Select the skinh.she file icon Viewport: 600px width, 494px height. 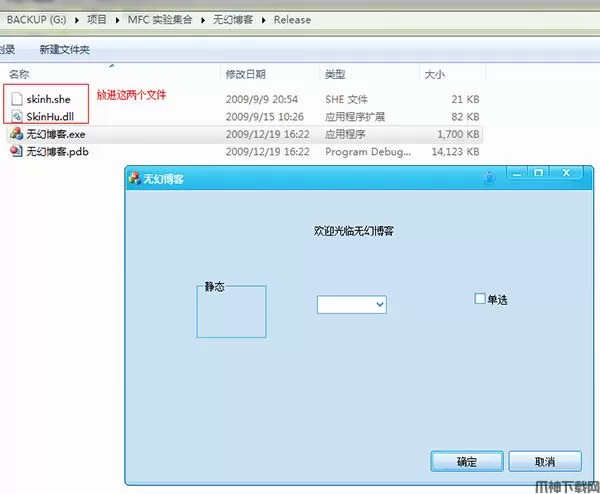17,99
